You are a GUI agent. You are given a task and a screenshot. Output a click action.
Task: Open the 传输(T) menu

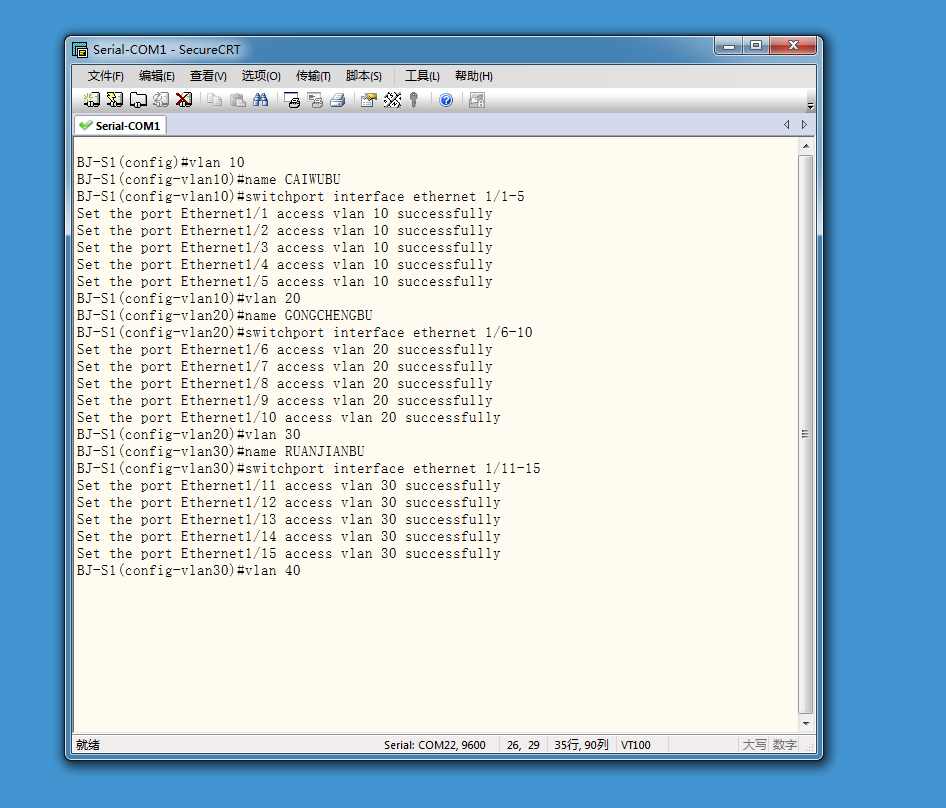tap(313, 76)
